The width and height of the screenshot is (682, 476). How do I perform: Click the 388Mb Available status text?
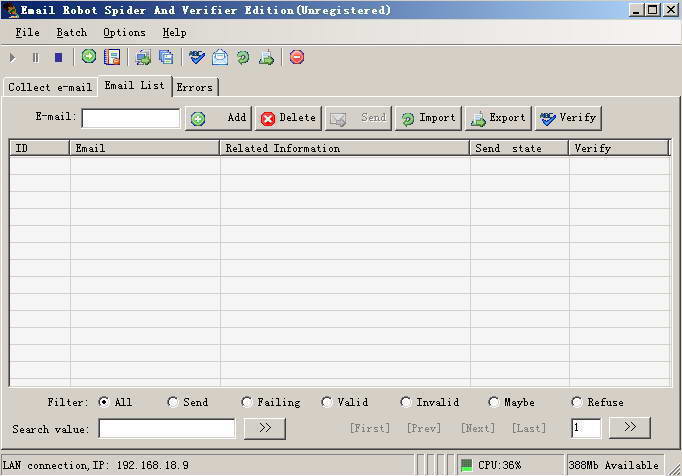[614, 465]
